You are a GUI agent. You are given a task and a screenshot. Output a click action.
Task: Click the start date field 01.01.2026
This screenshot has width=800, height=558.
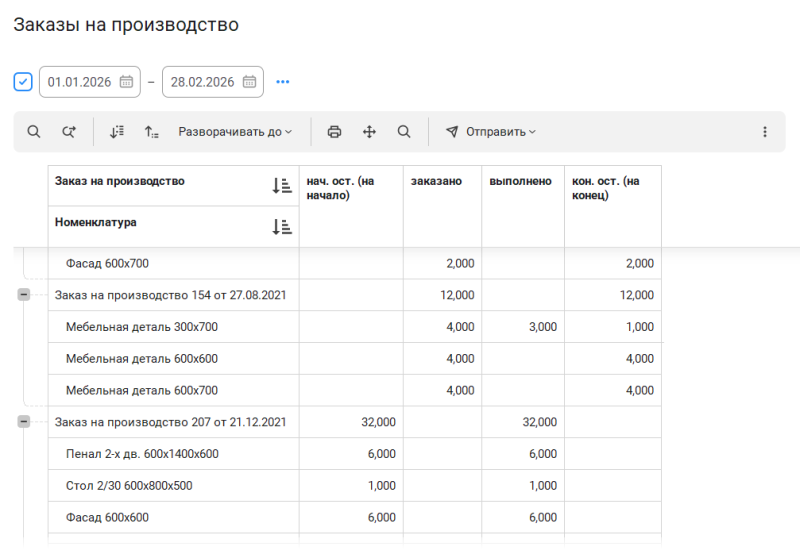point(80,82)
